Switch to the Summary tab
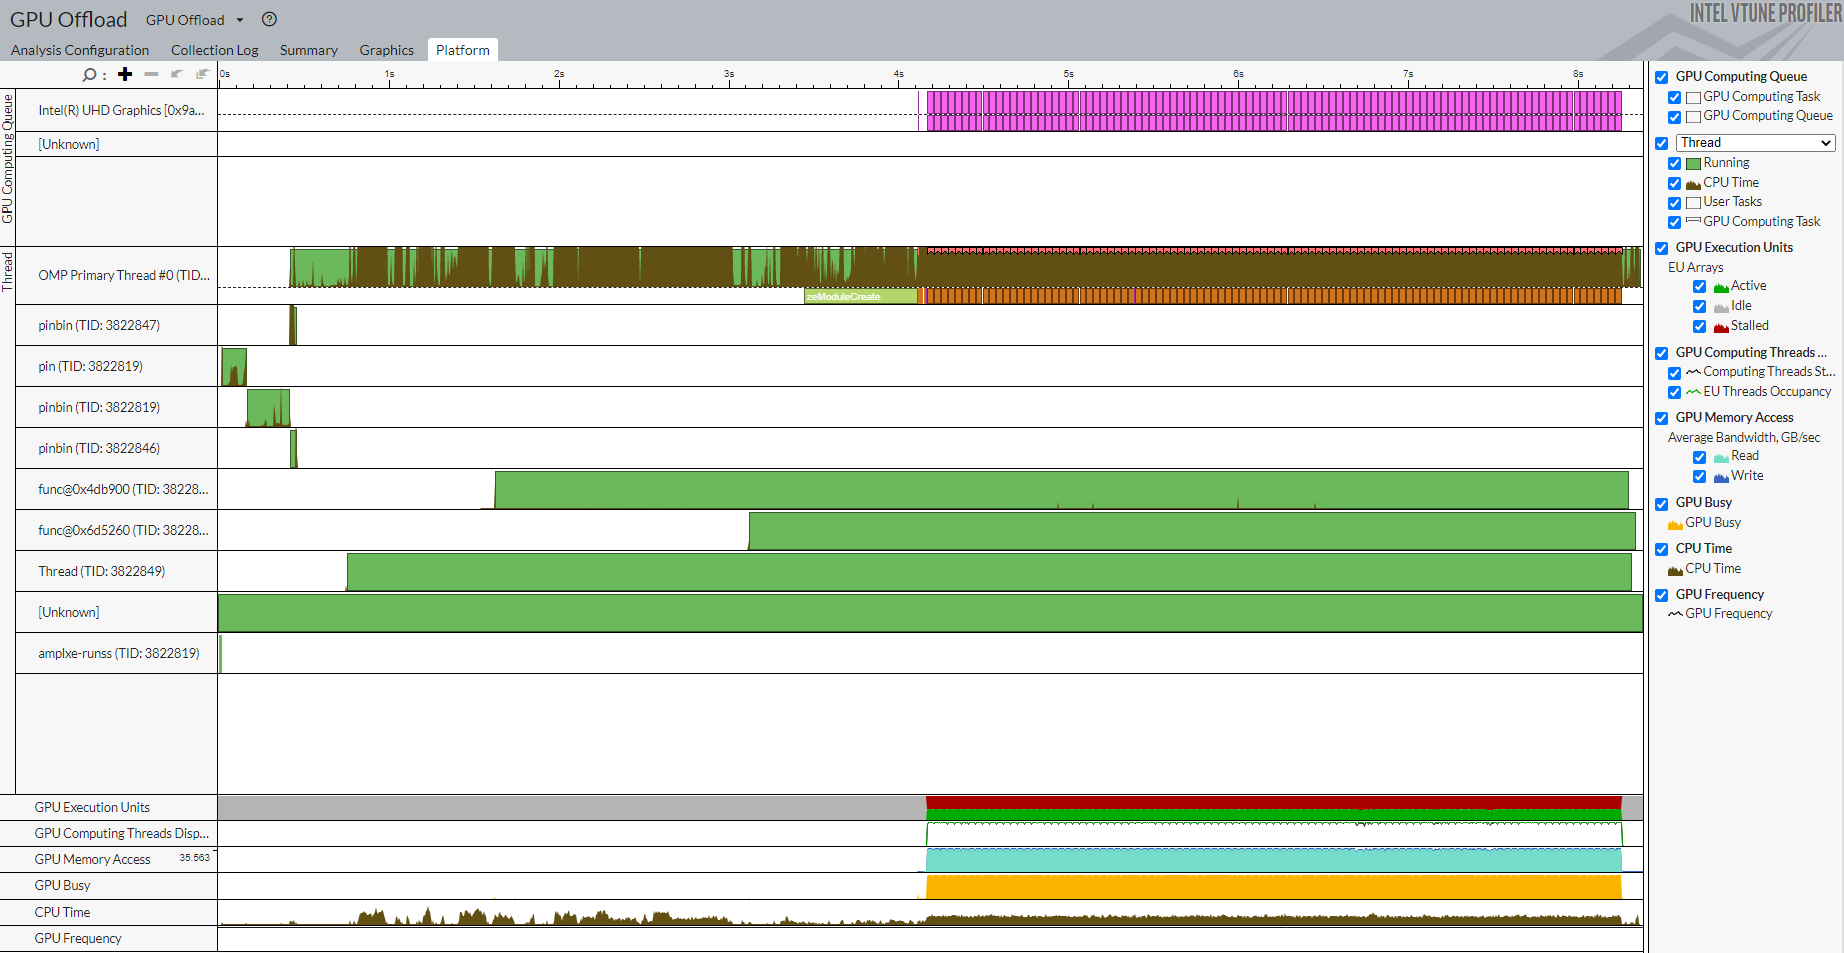The width and height of the screenshot is (1844, 953). (308, 50)
